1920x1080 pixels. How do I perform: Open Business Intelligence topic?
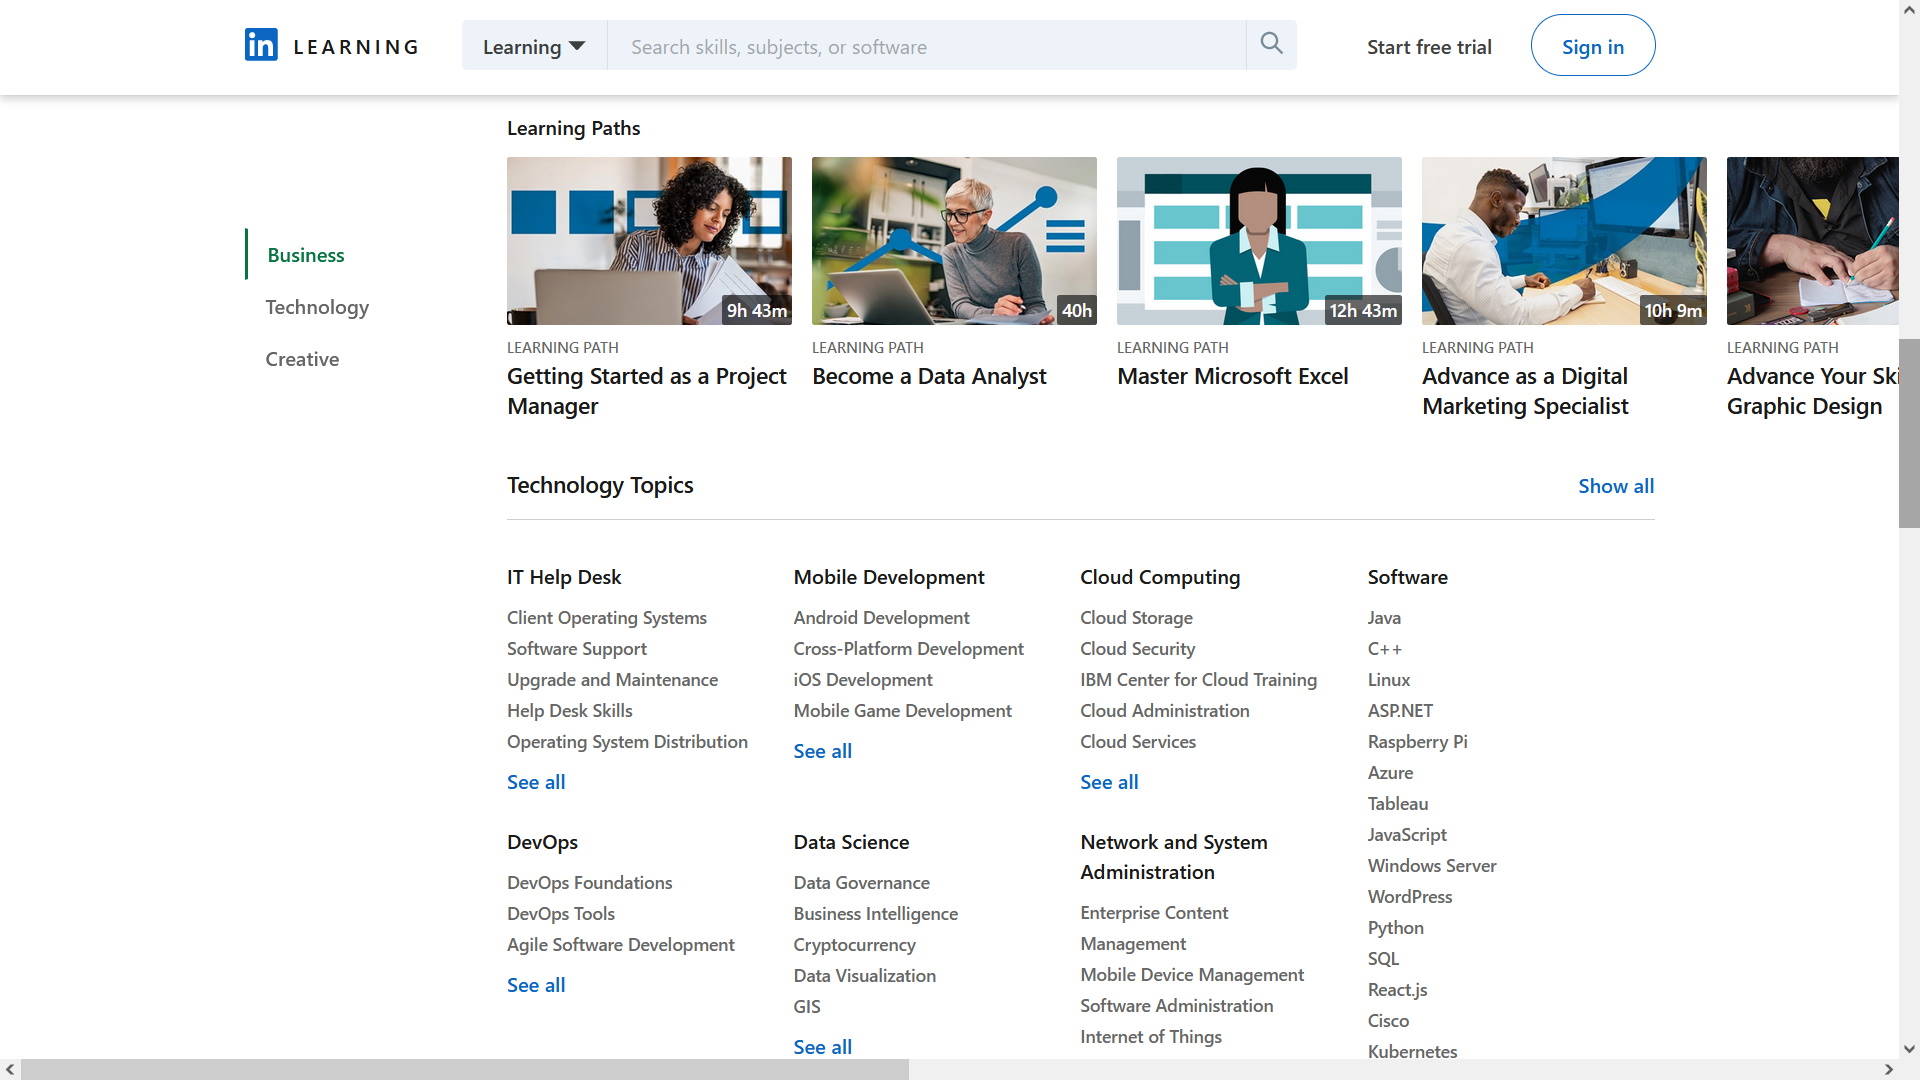click(875, 914)
